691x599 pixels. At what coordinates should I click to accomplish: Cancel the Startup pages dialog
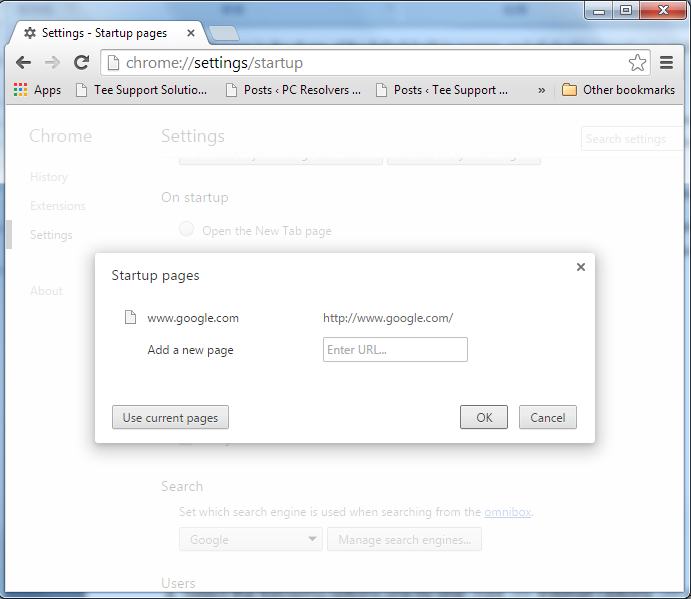547,417
